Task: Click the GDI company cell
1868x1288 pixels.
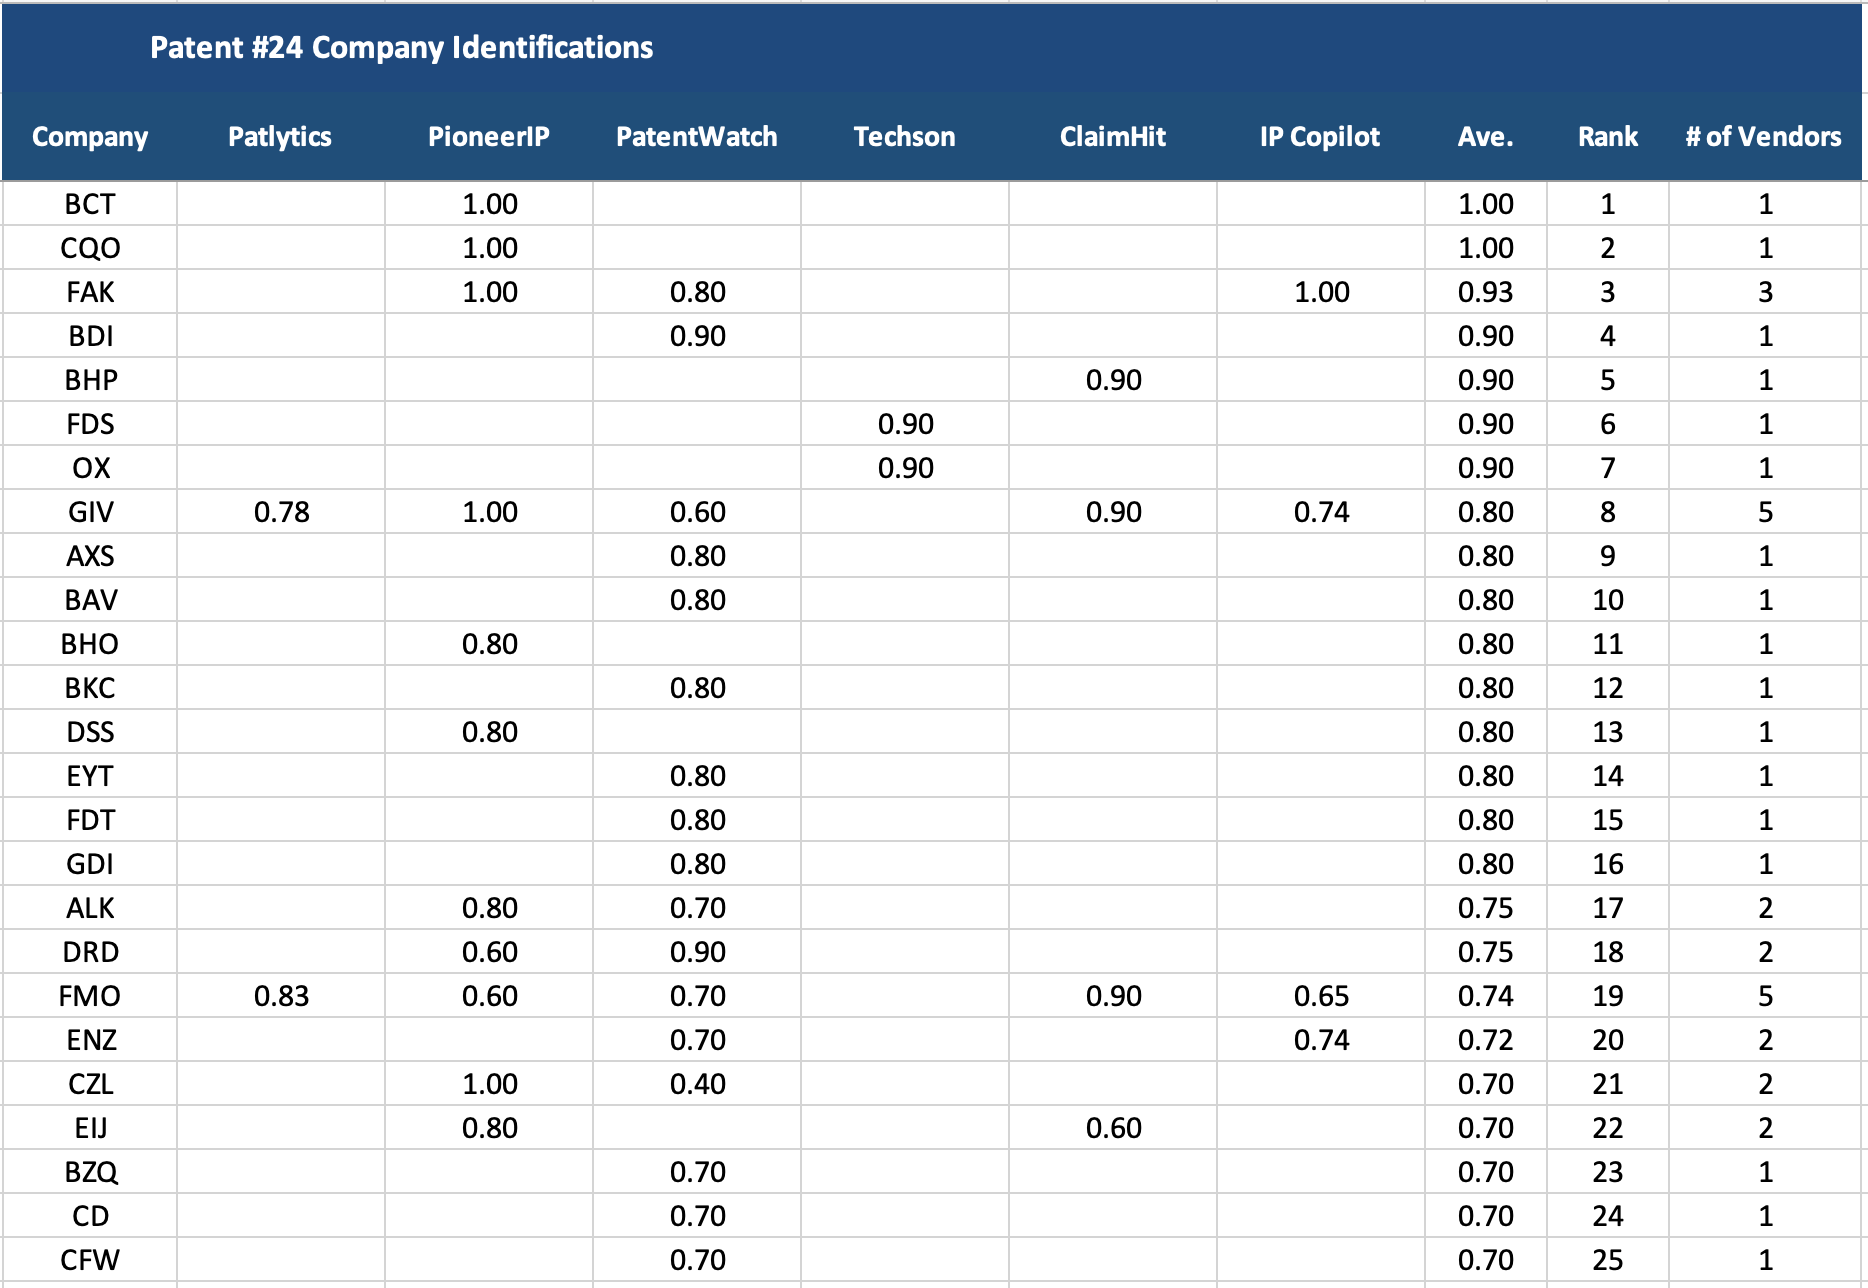Action: [90, 864]
